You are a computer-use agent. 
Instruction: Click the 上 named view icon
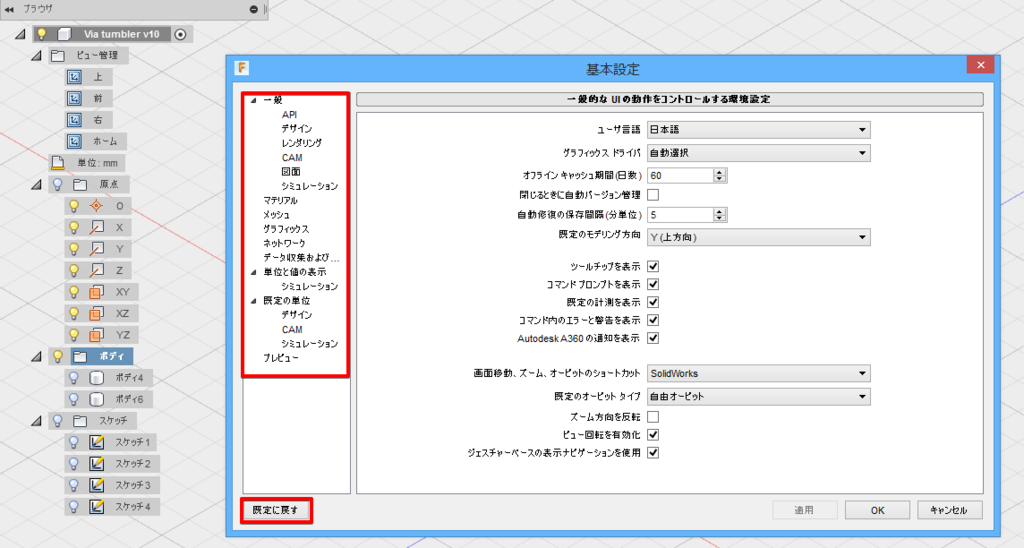point(74,77)
